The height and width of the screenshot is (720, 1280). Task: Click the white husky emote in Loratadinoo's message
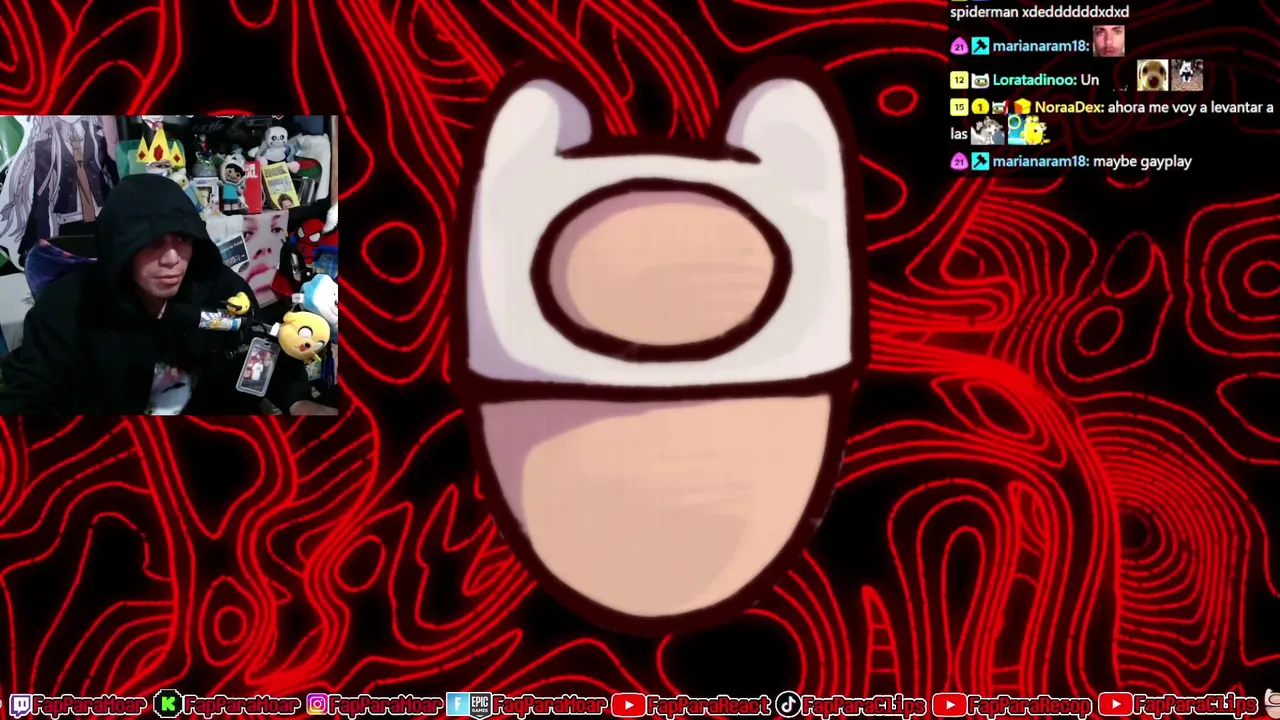click(1187, 75)
